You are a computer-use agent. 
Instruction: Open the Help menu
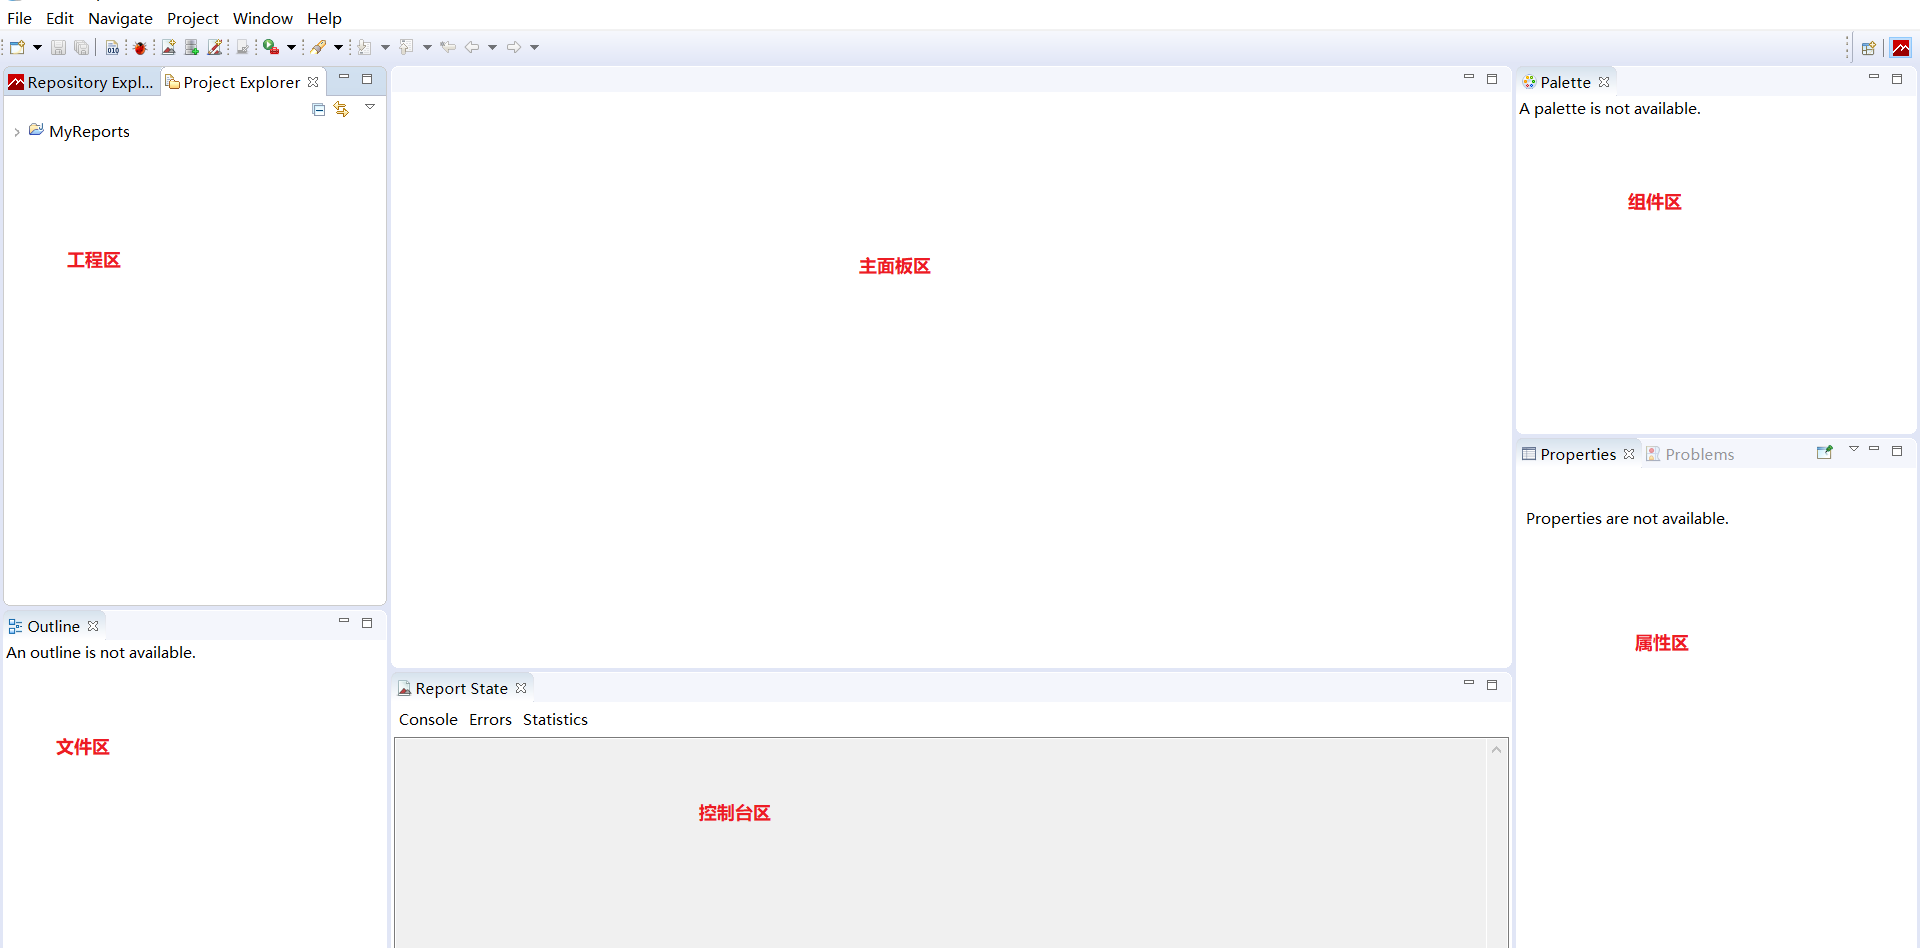click(324, 18)
